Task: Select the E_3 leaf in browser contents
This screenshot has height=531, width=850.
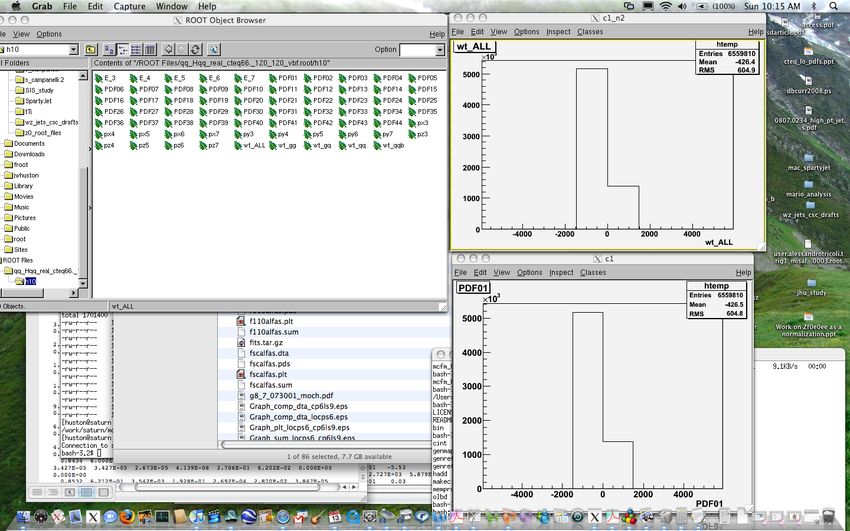Action: tap(105, 78)
